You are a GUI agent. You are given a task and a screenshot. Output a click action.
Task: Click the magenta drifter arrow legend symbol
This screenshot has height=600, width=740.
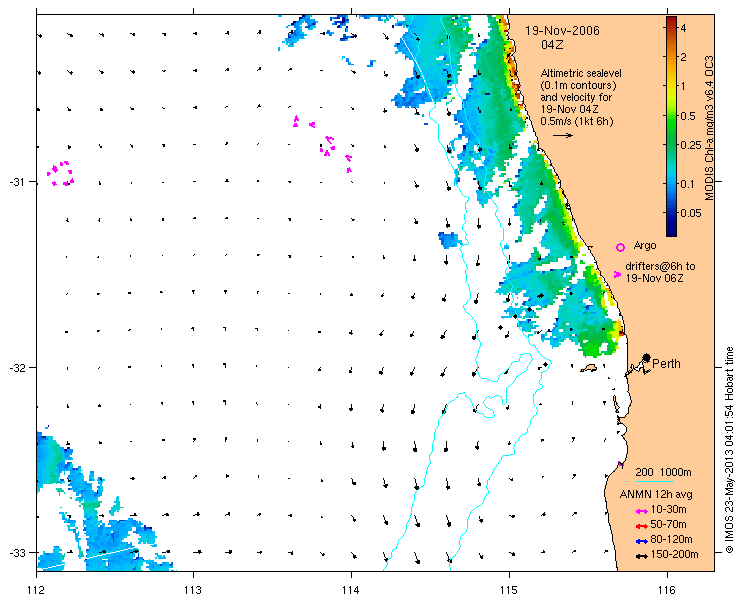[x=617, y=274]
